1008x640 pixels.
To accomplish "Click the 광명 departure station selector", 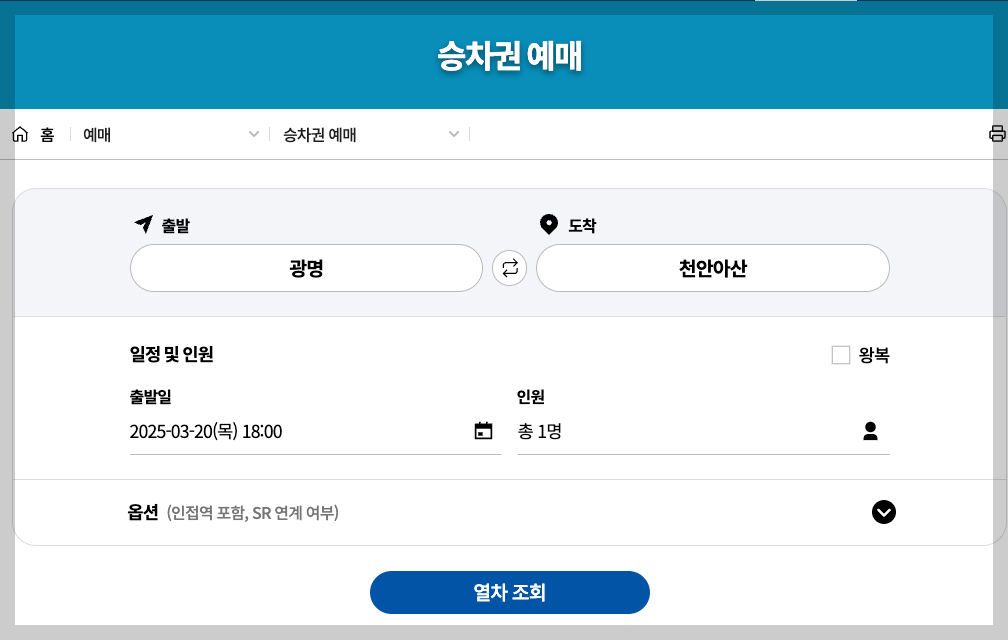I will point(306,268).
